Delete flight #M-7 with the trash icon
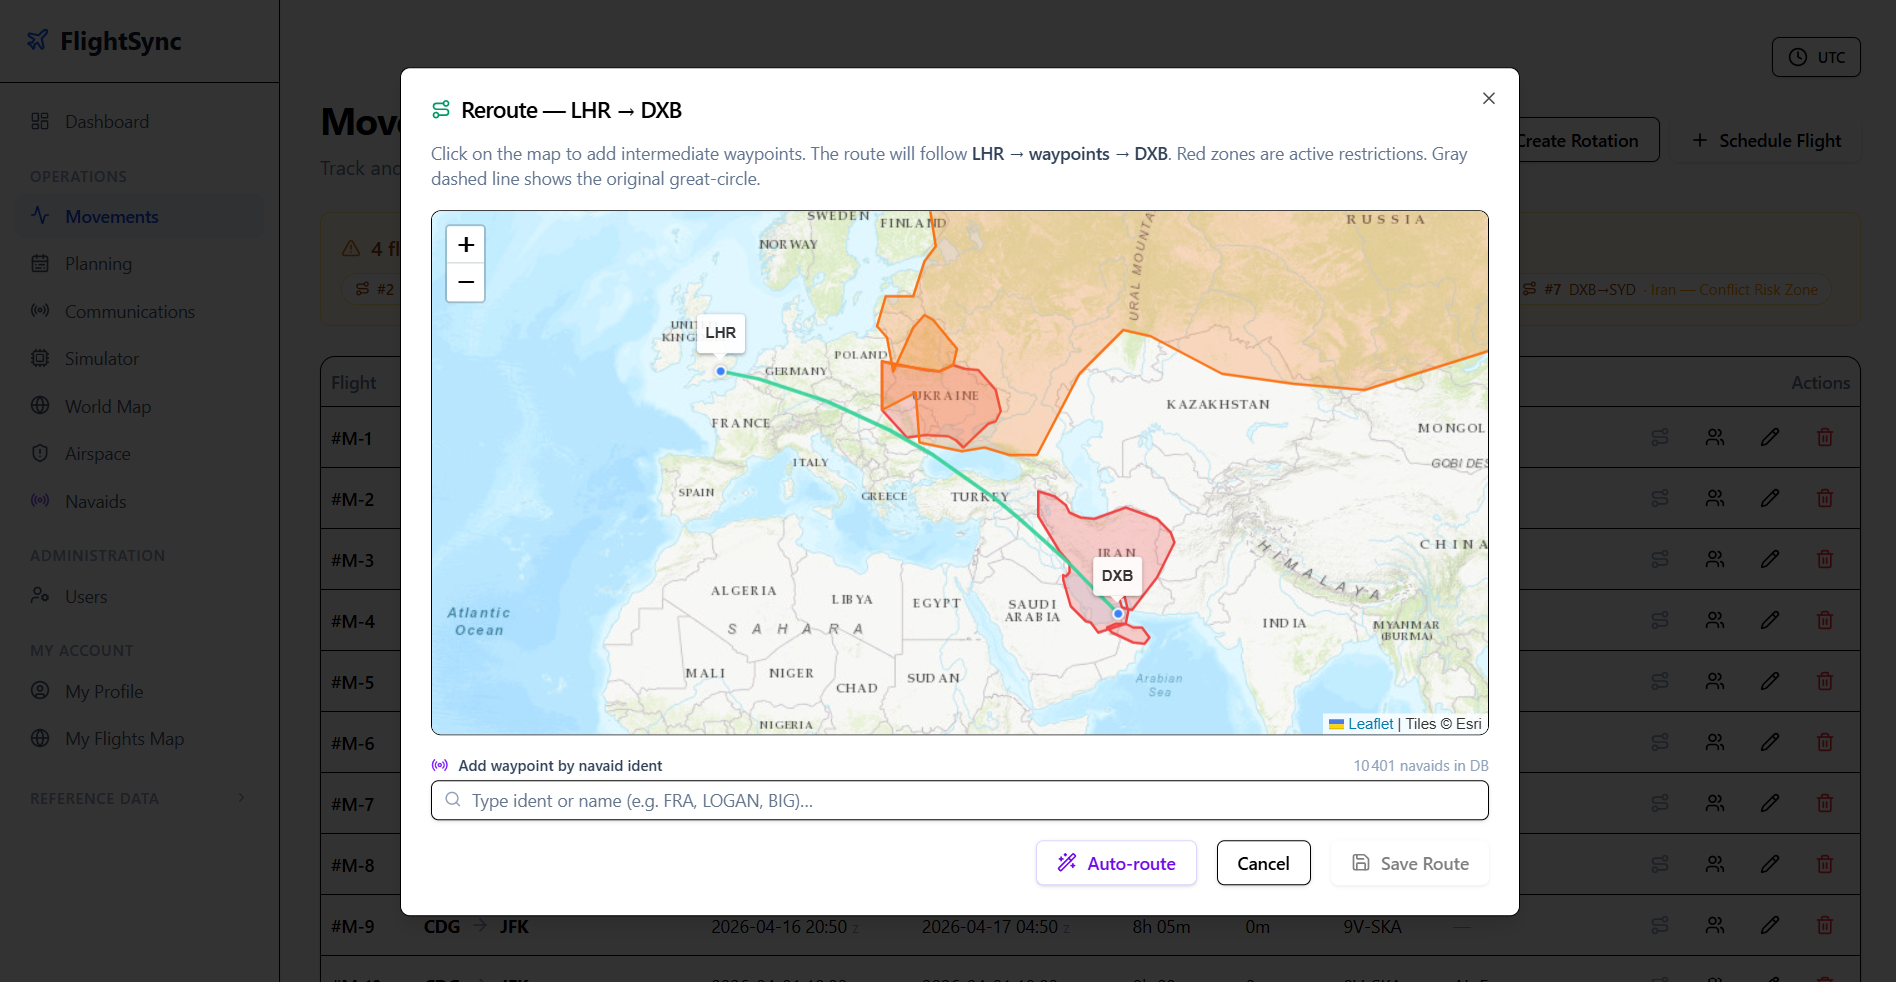Image resolution: width=1896 pixels, height=982 pixels. [1825, 803]
